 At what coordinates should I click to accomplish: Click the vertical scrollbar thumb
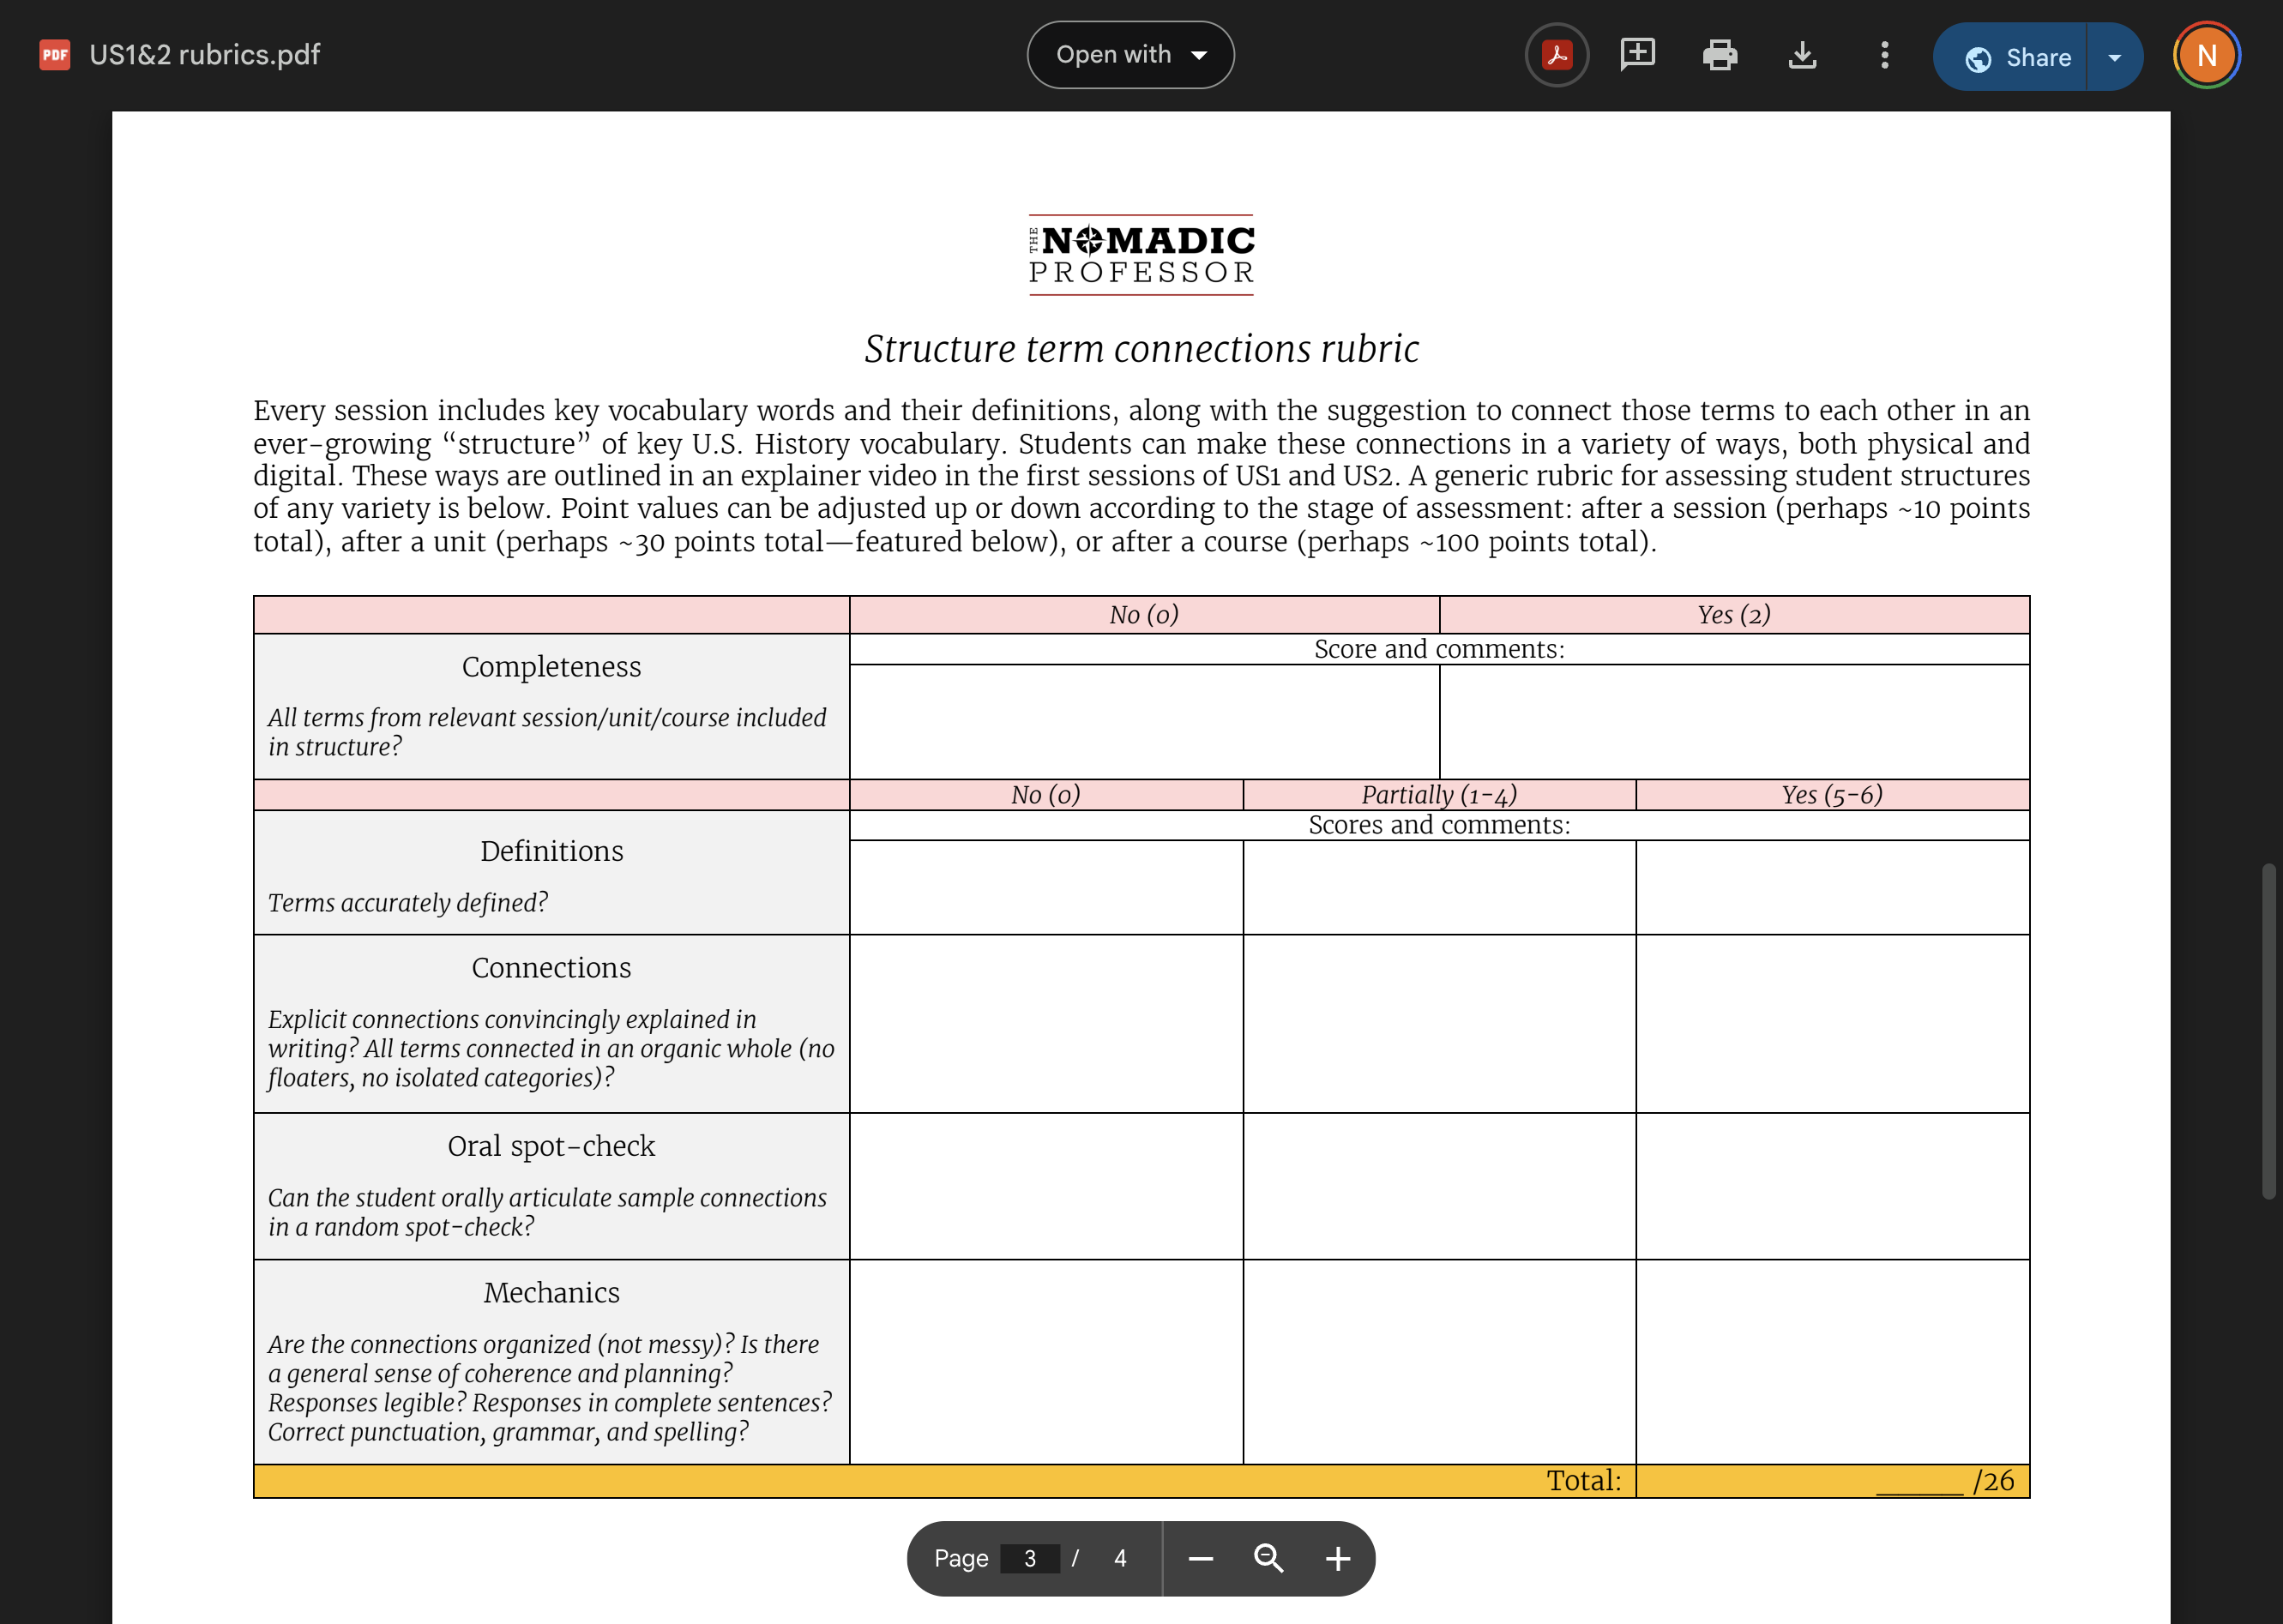point(2269,1030)
